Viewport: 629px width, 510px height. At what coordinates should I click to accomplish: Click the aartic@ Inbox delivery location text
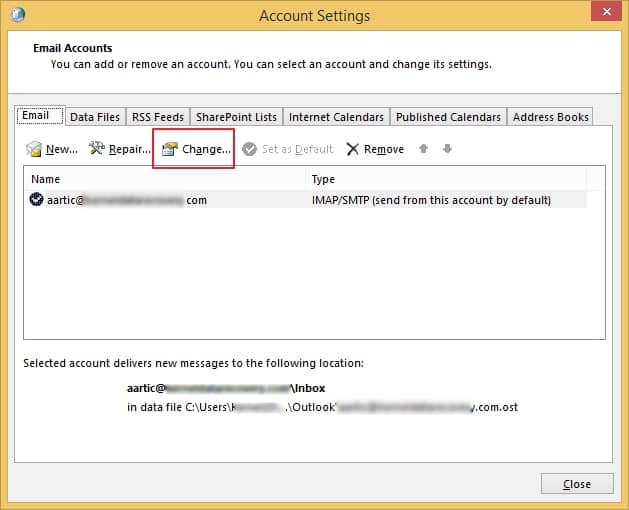pos(226,388)
